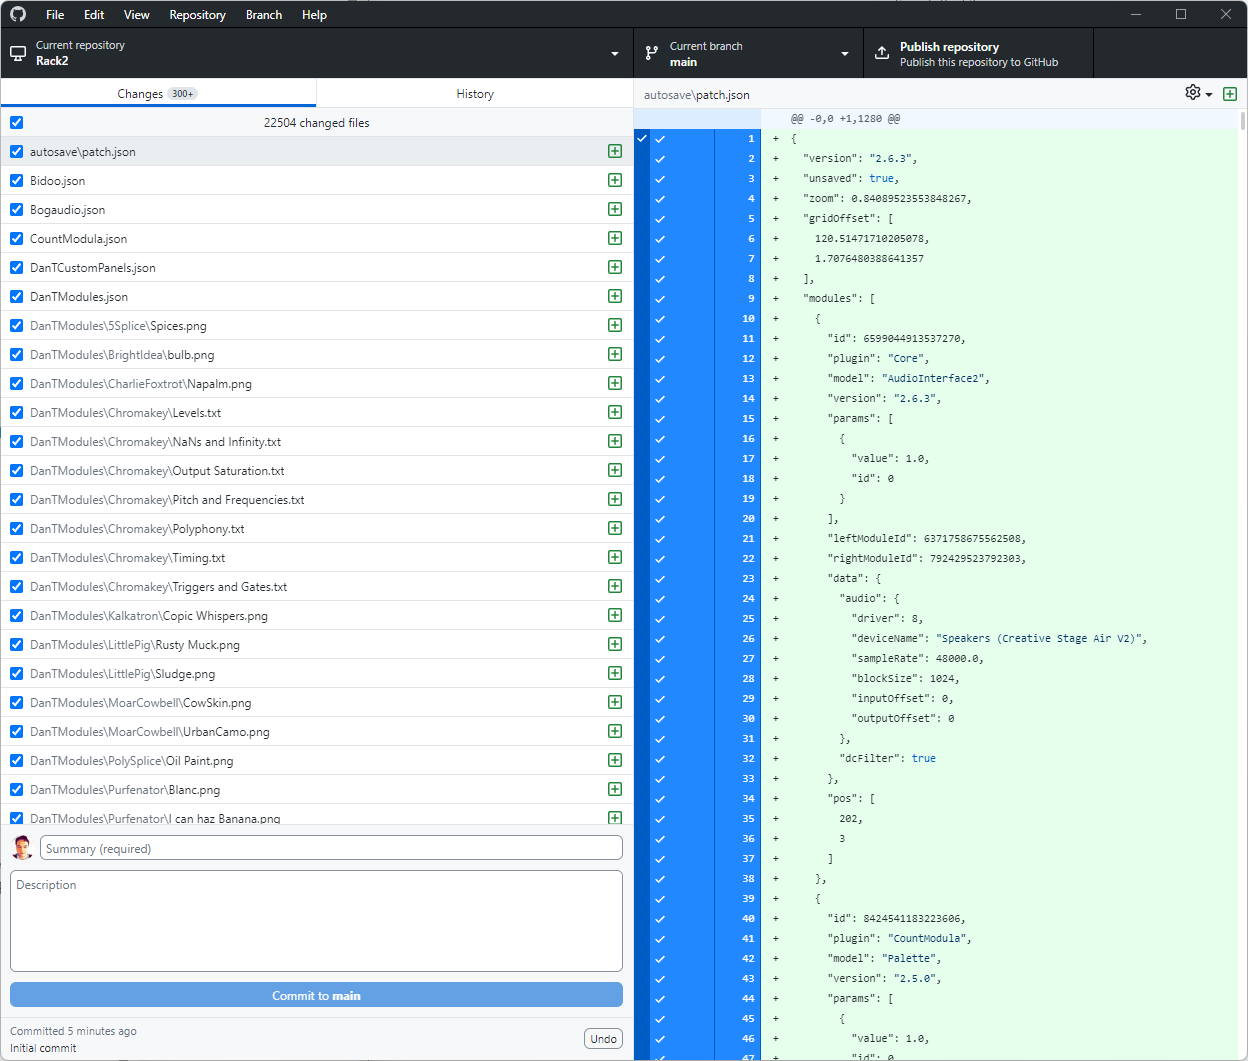
Task: Open the Current repository Rack2 dropdown
Action: click(x=316, y=53)
